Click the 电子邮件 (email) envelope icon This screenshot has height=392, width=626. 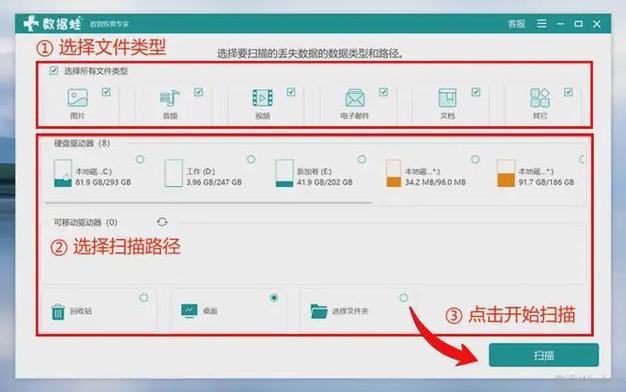[355, 98]
